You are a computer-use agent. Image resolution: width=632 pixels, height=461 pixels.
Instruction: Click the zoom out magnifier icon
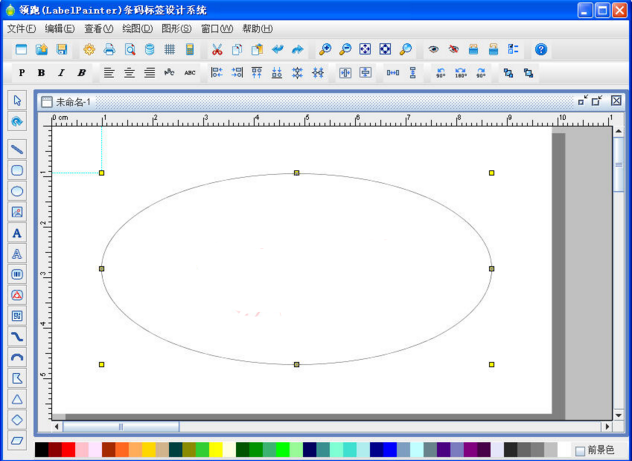[345, 50]
